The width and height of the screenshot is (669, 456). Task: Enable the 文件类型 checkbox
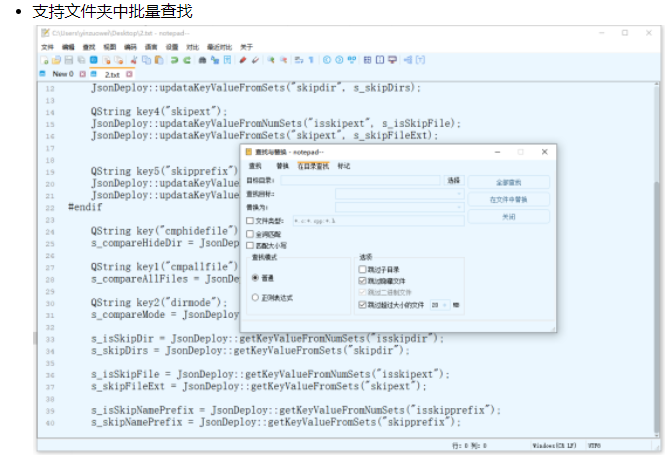click(250, 220)
